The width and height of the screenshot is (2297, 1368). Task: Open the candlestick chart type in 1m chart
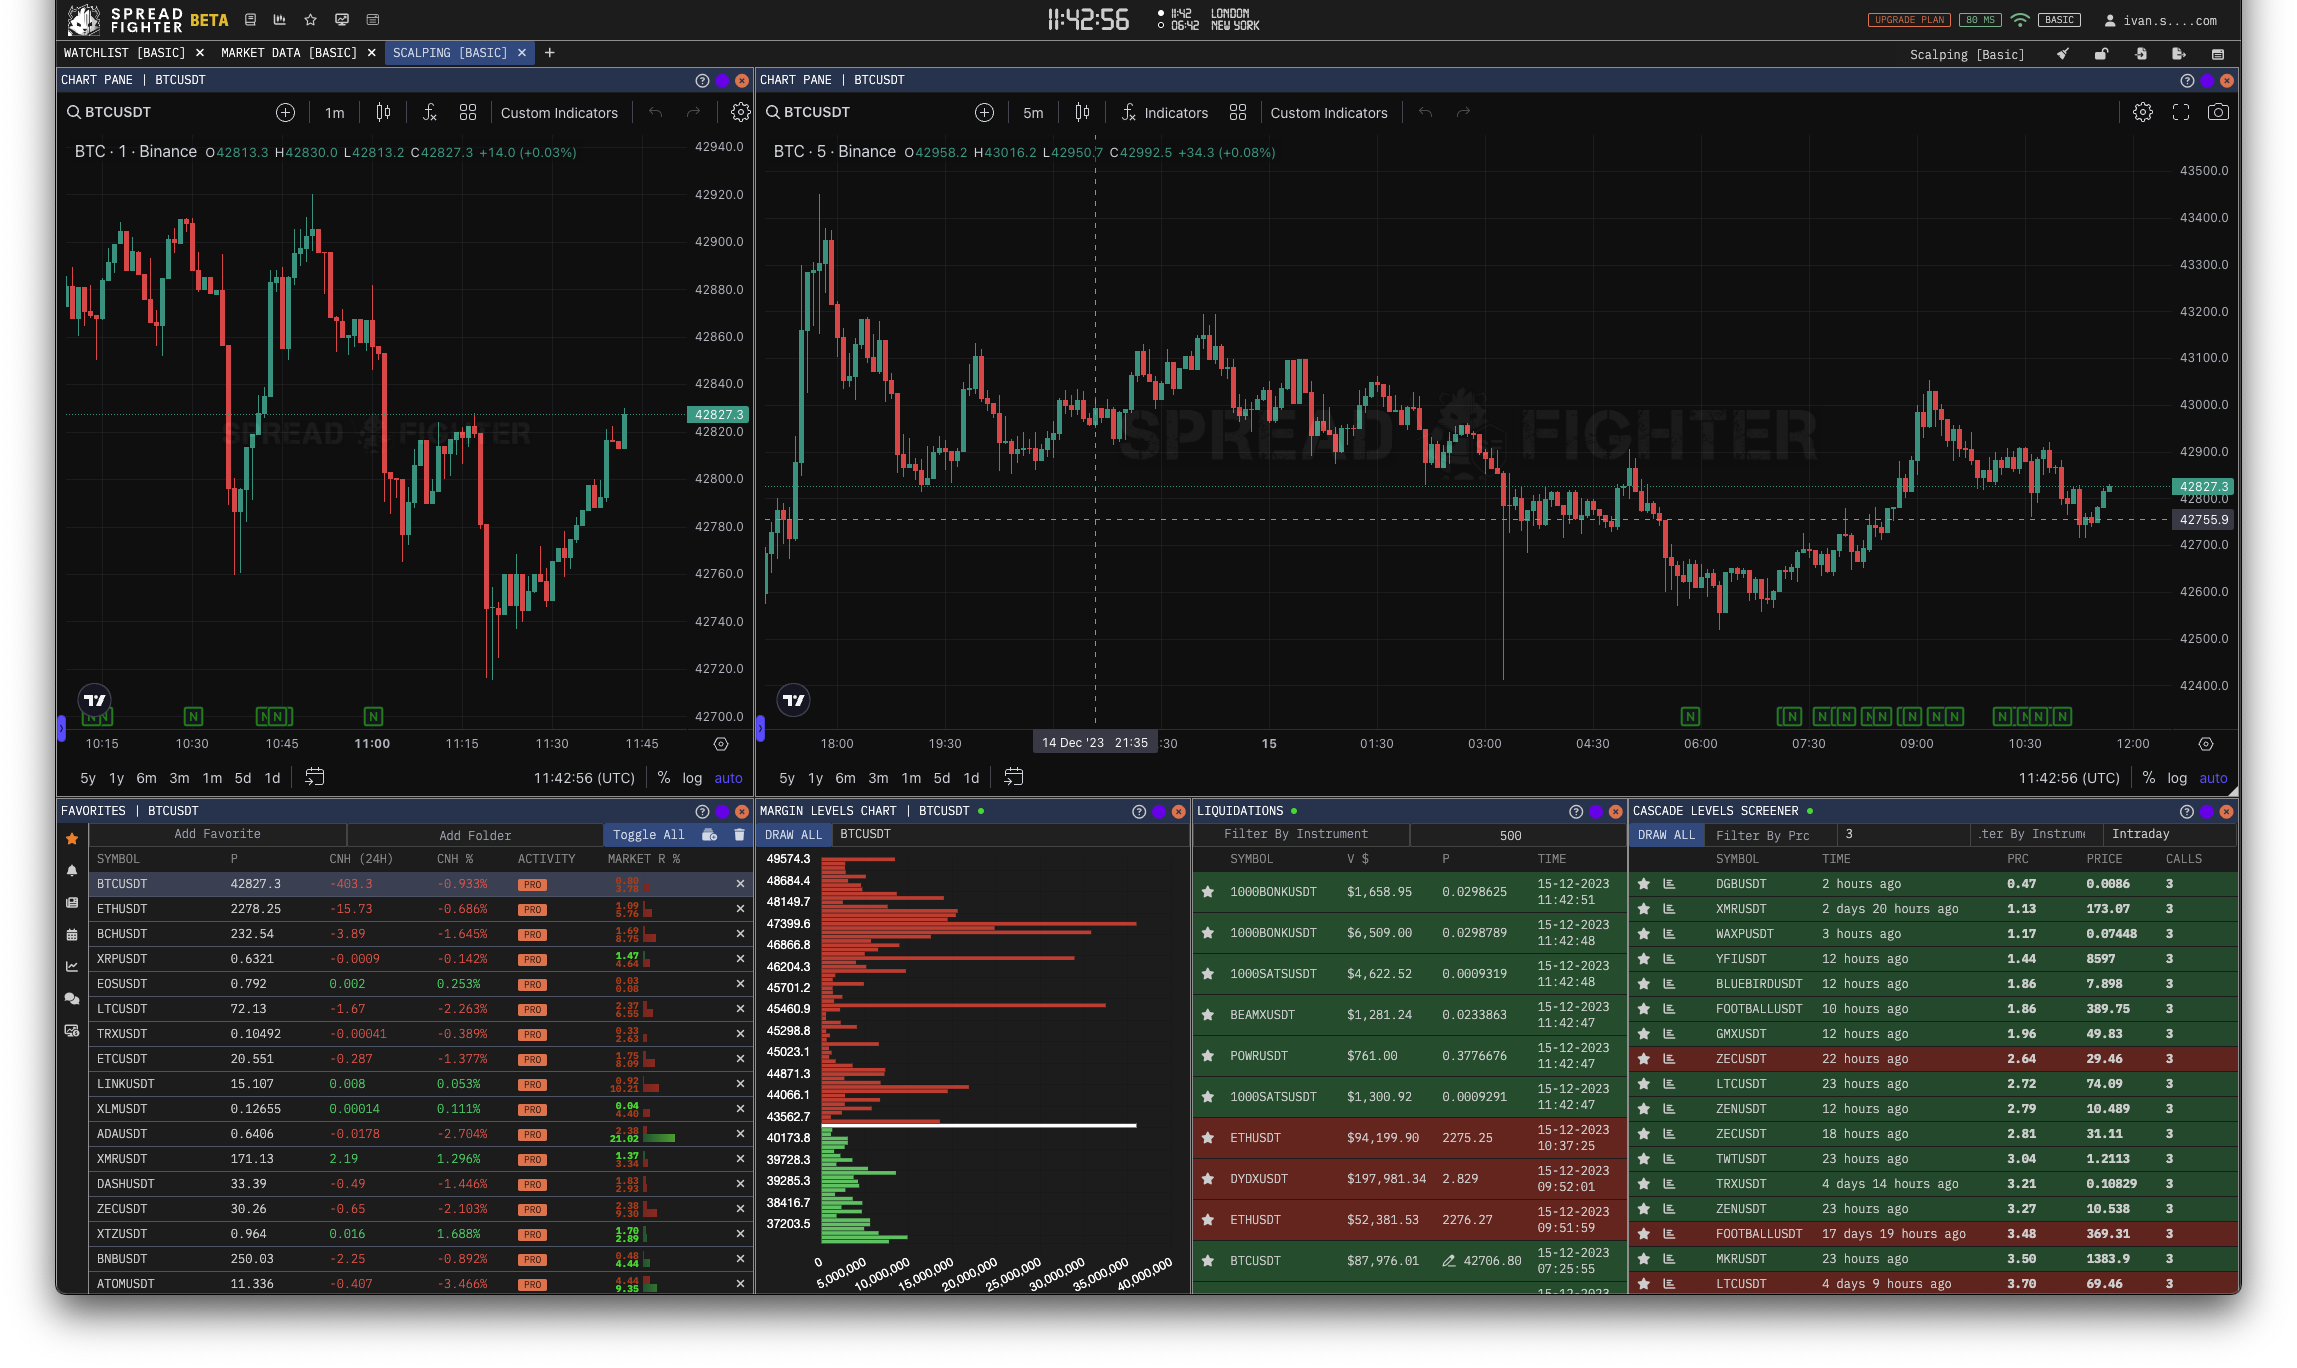coord(383,113)
